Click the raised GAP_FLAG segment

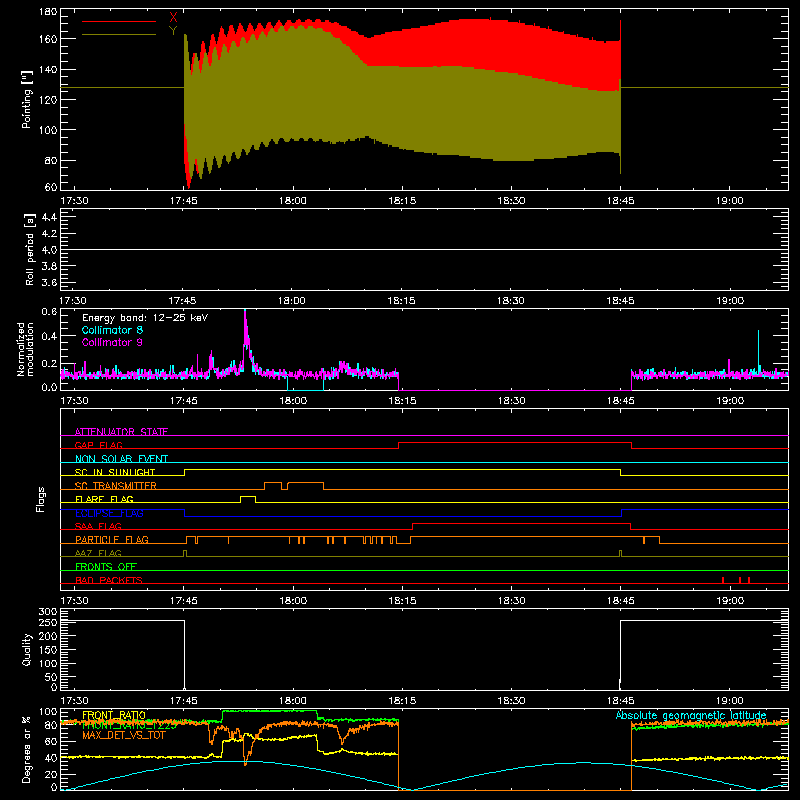point(515,442)
